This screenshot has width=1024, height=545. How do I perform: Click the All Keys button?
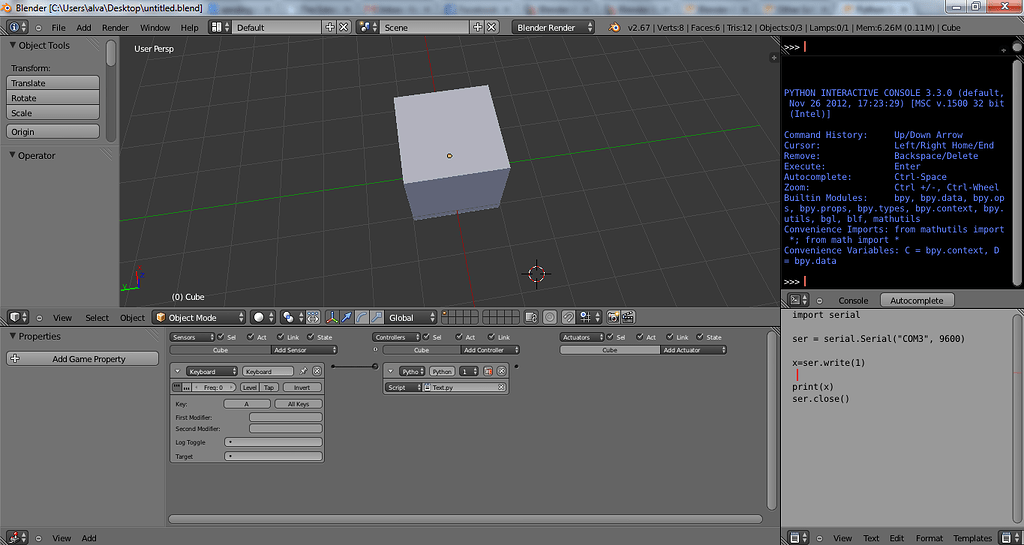pos(298,404)
